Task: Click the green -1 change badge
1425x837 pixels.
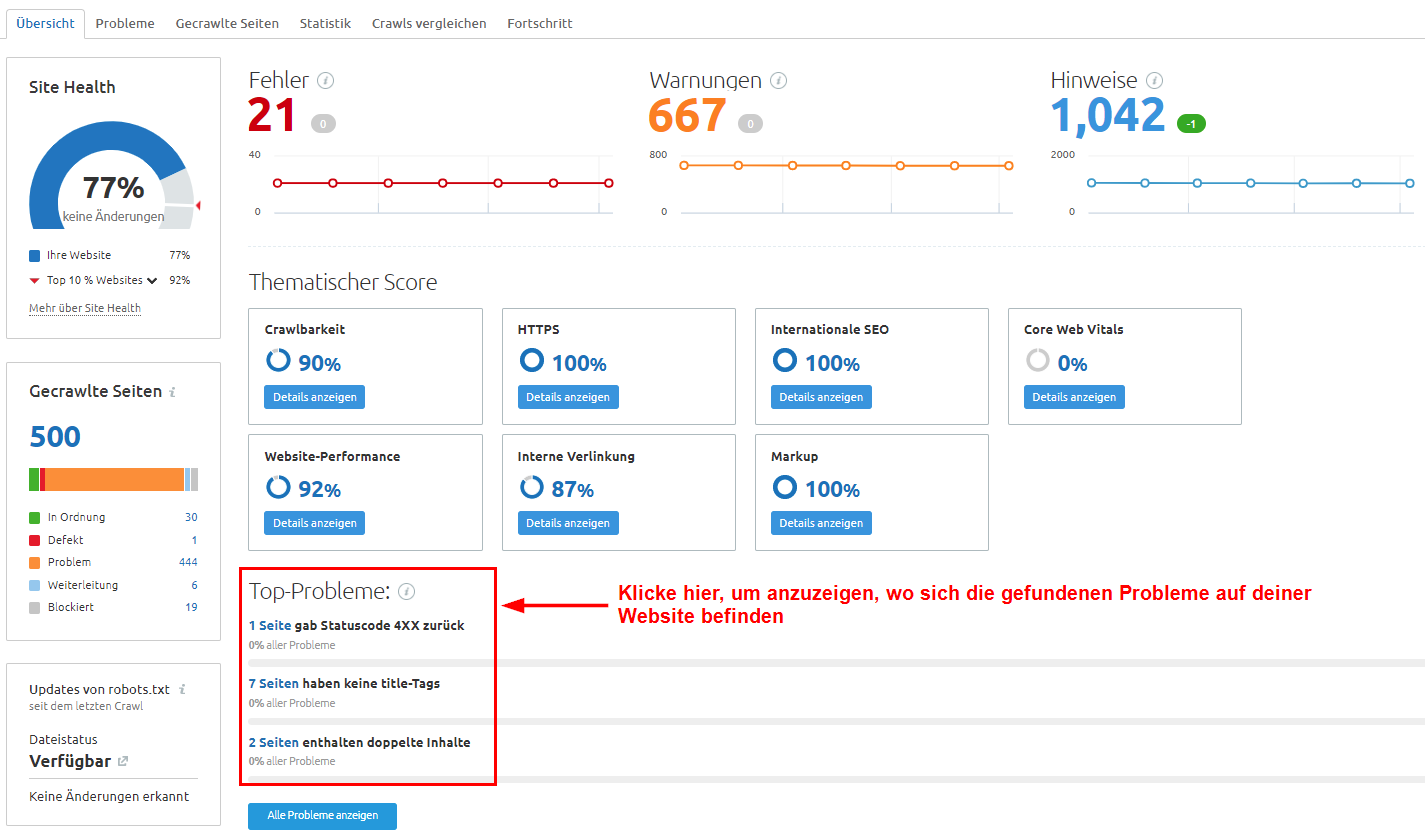Action: pos(1191,124)
